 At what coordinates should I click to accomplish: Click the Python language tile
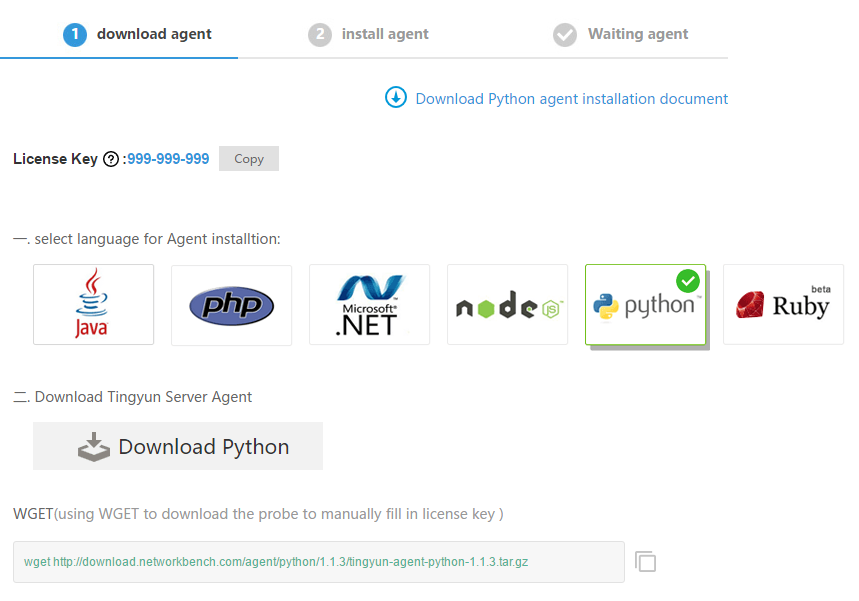pyautogui.click(x=645, y=306)
